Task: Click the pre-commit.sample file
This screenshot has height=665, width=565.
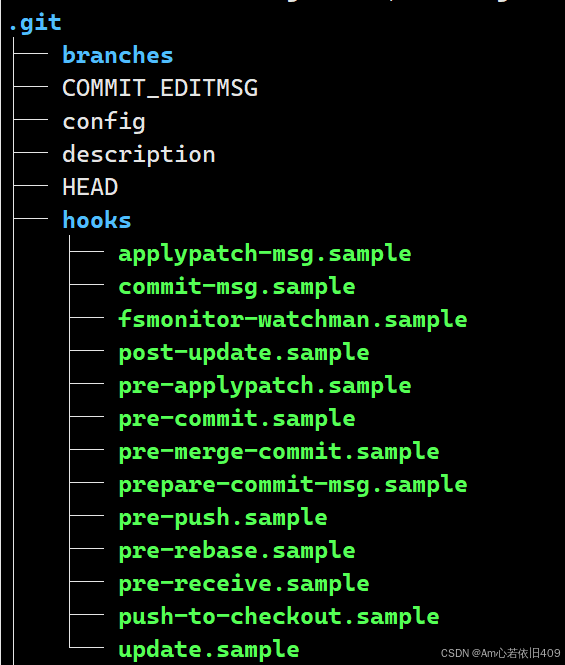Action: 237,419
